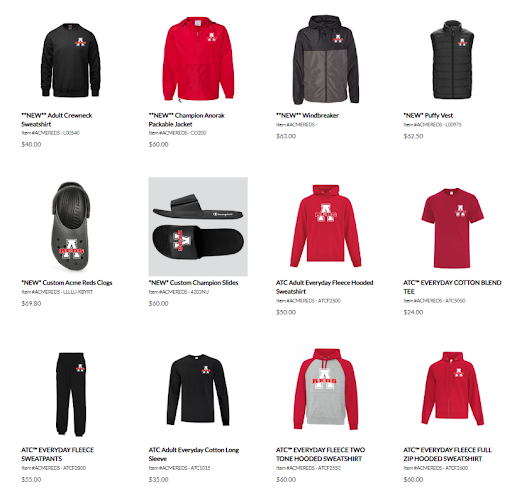The width and height of the screenshot is (512, 493).
Task: Select the black and grey Windbreaker image
Action: click(326, 60)
